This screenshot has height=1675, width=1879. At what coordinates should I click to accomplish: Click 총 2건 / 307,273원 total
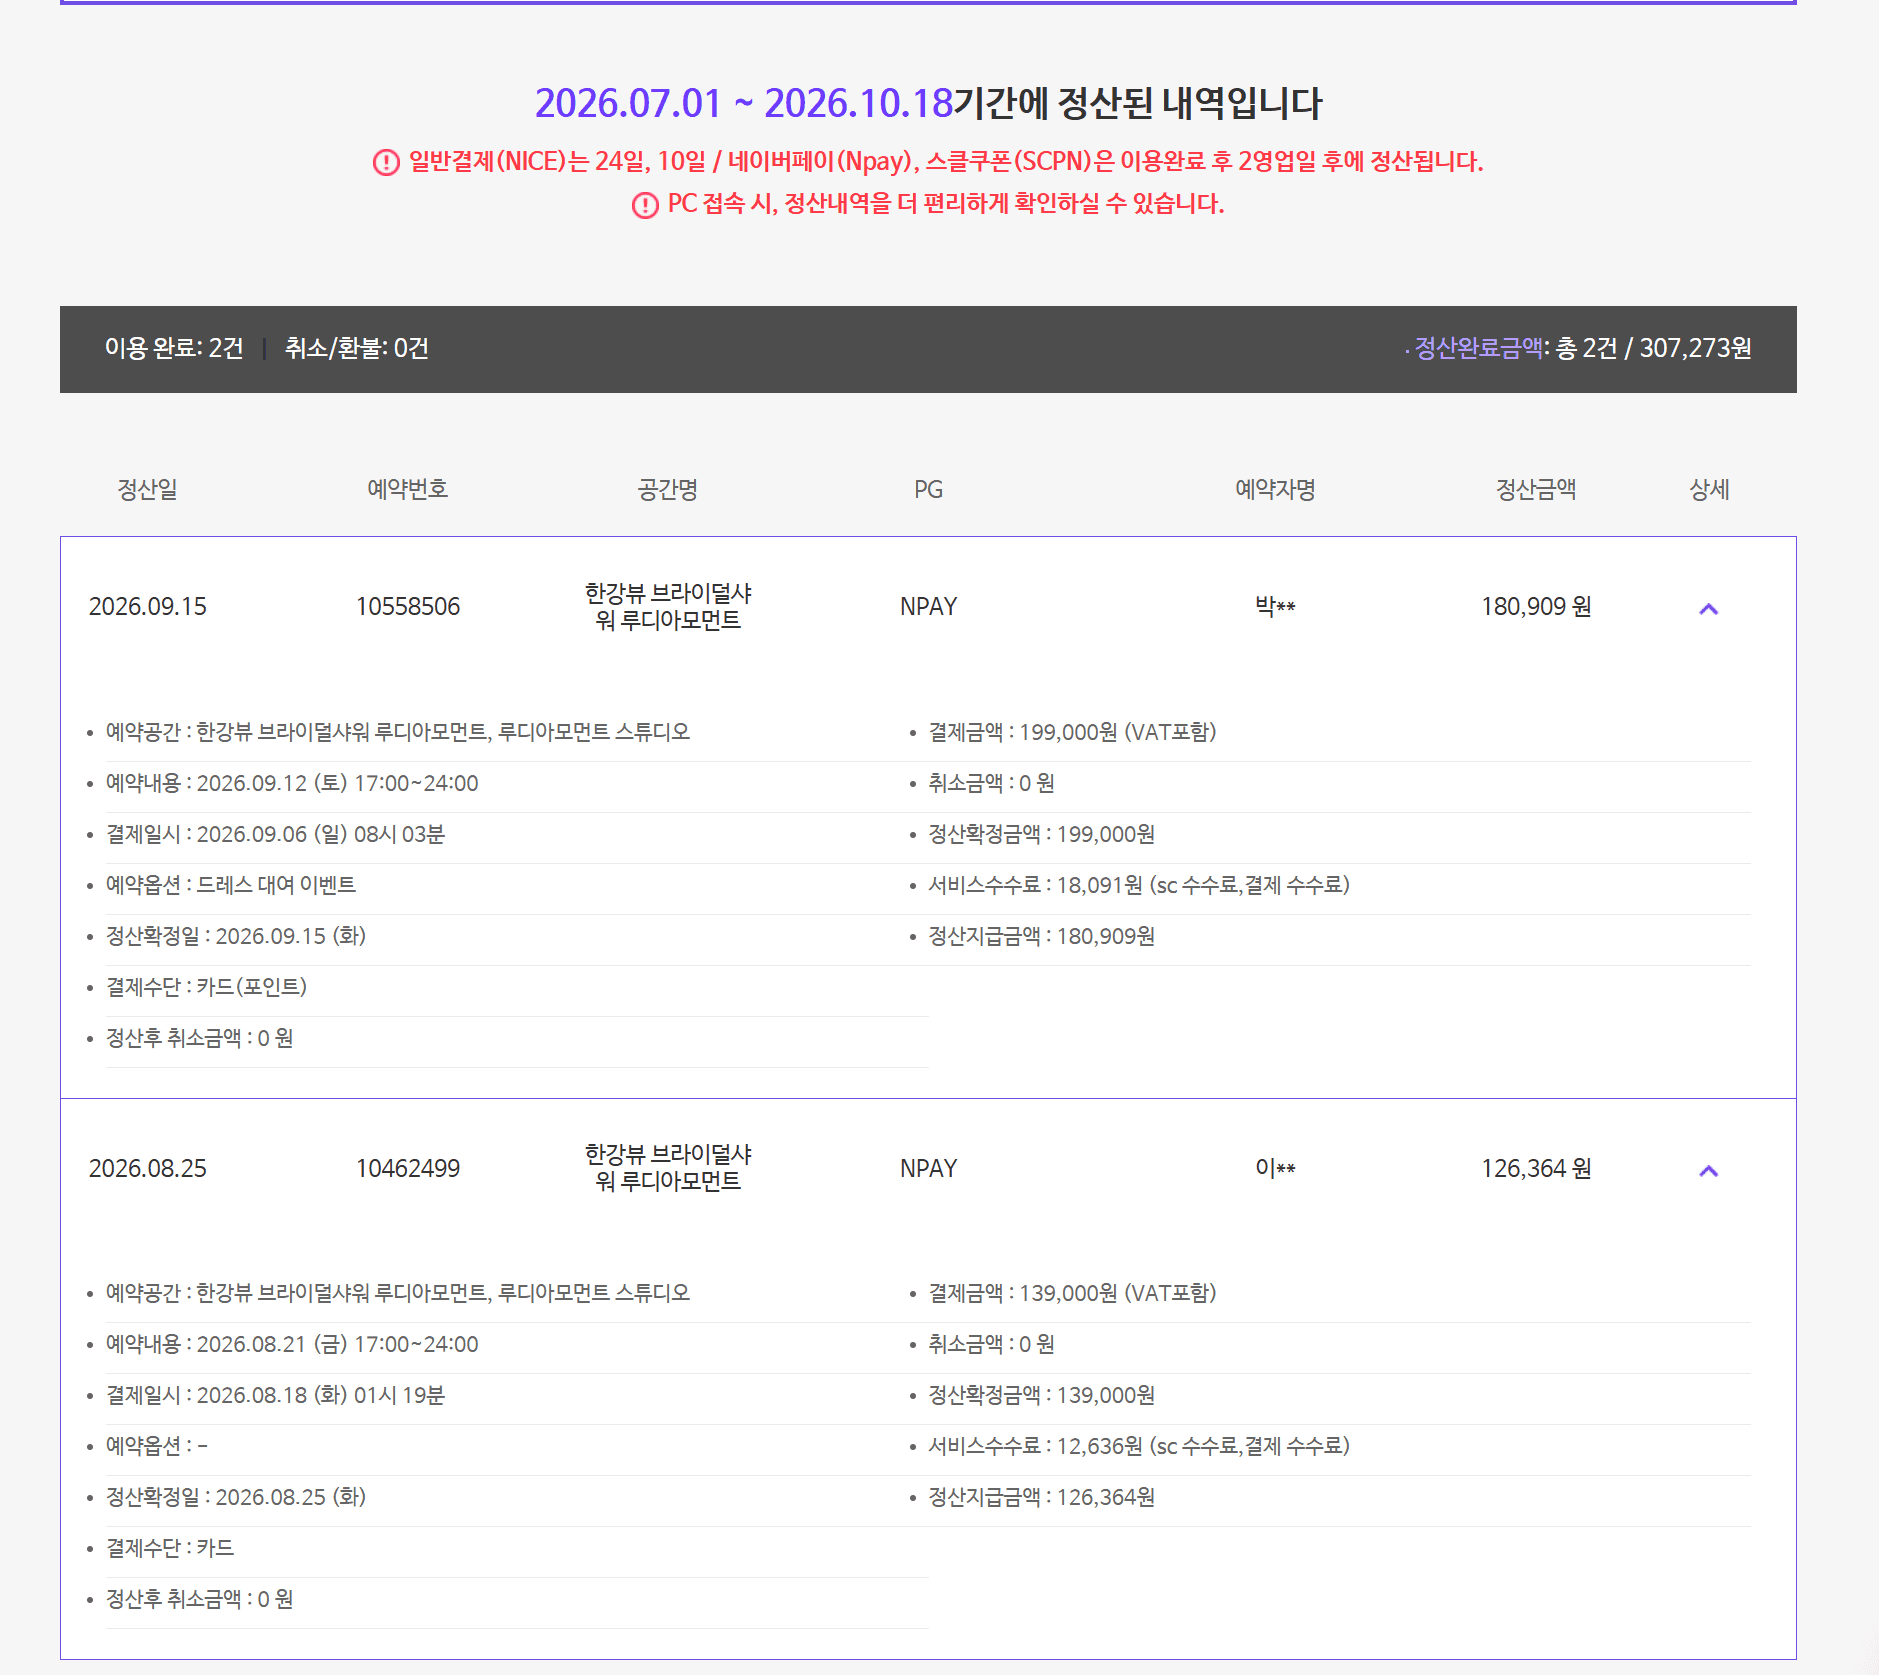pyautogui.click(x=1654, y=348)
